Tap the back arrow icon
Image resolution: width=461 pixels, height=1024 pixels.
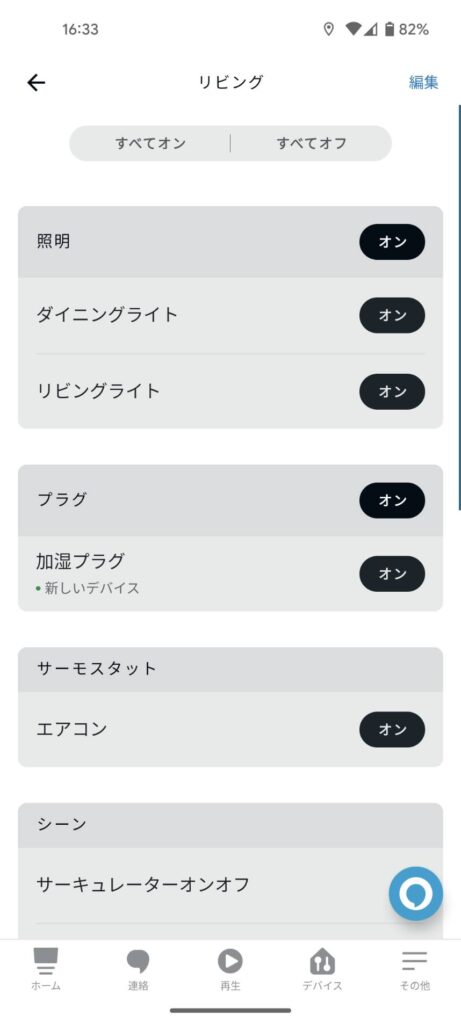(x=36, y=82)
